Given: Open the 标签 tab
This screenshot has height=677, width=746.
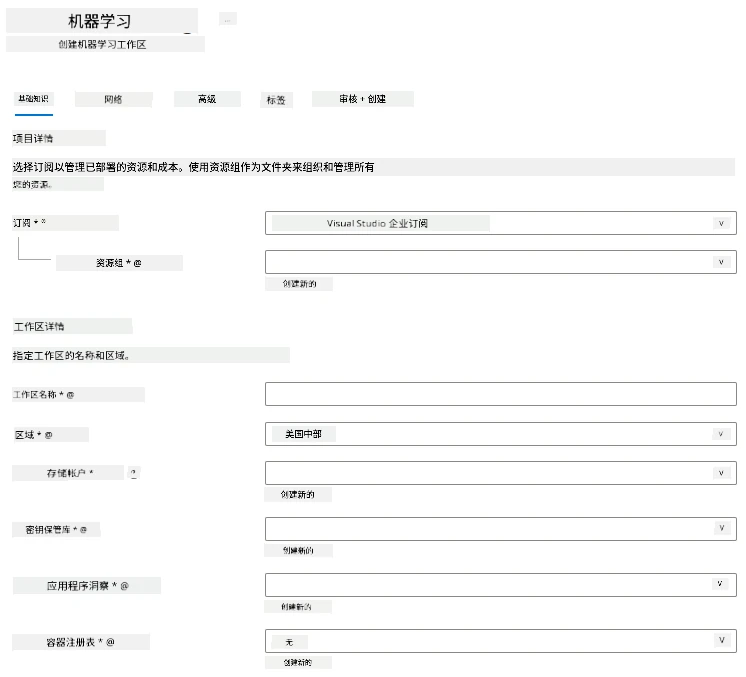Looking at the screenshot, I should pyautogui.click(x=276, y=100).
